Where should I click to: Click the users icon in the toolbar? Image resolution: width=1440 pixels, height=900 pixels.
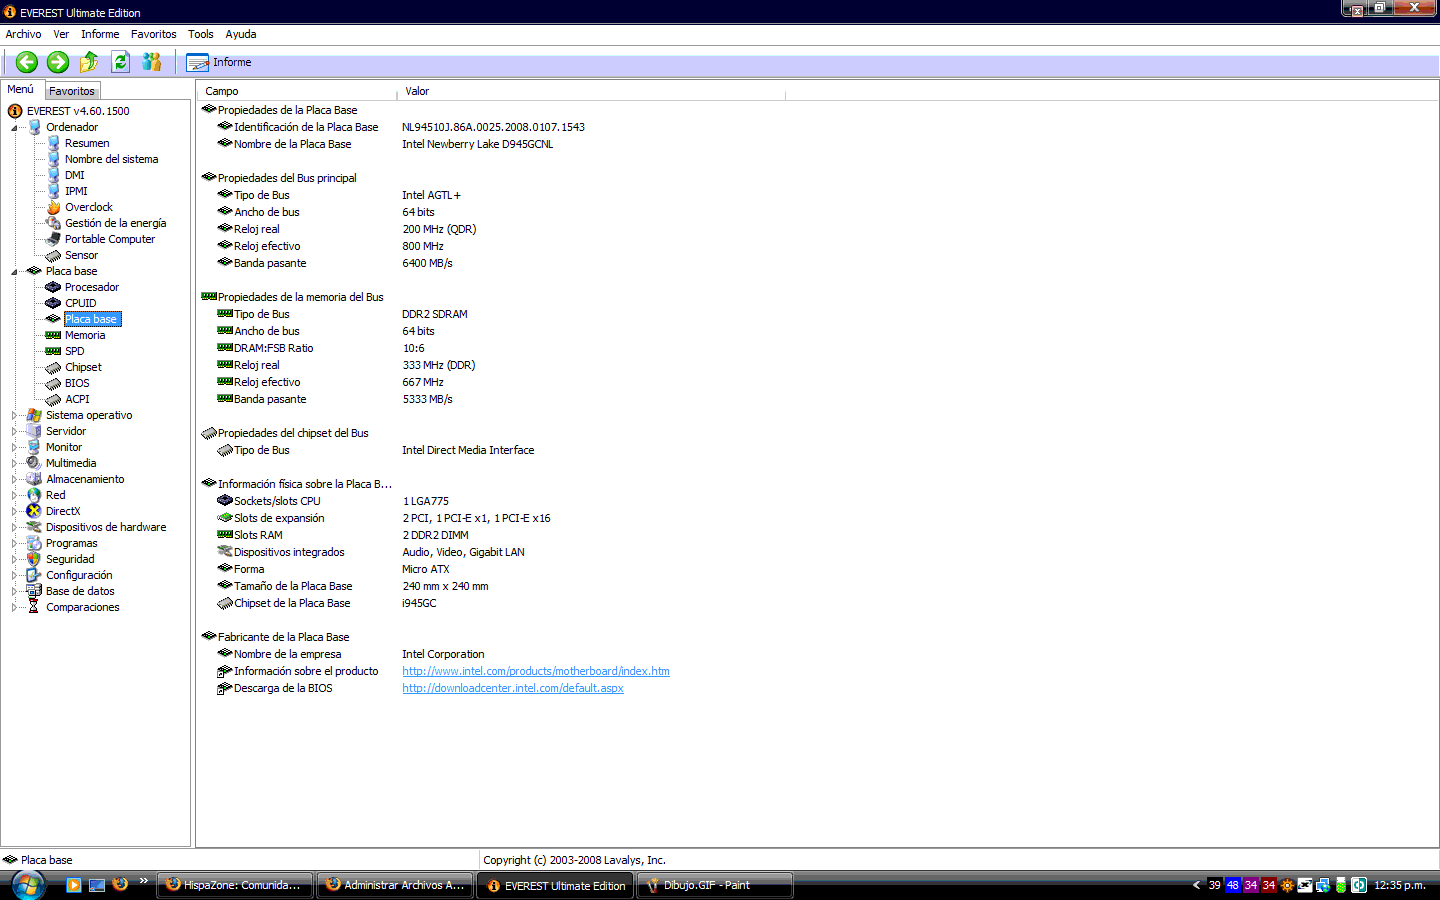coord(152,62)
